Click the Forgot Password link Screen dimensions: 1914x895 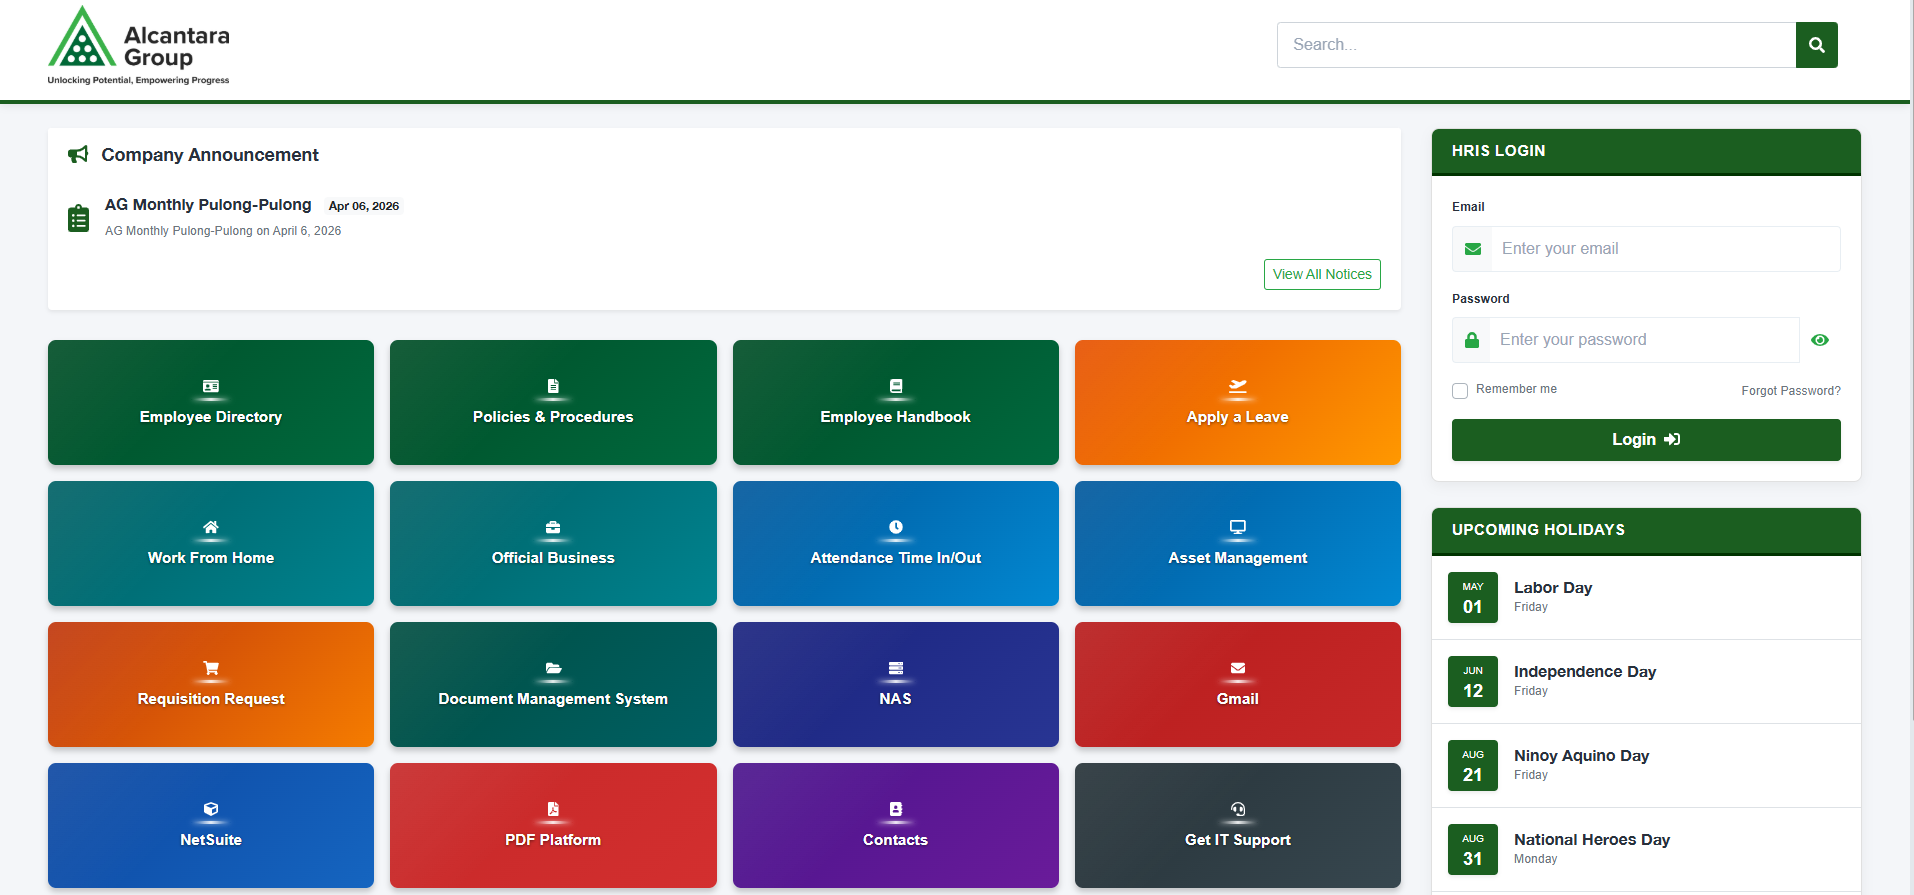click(1790, 391)
